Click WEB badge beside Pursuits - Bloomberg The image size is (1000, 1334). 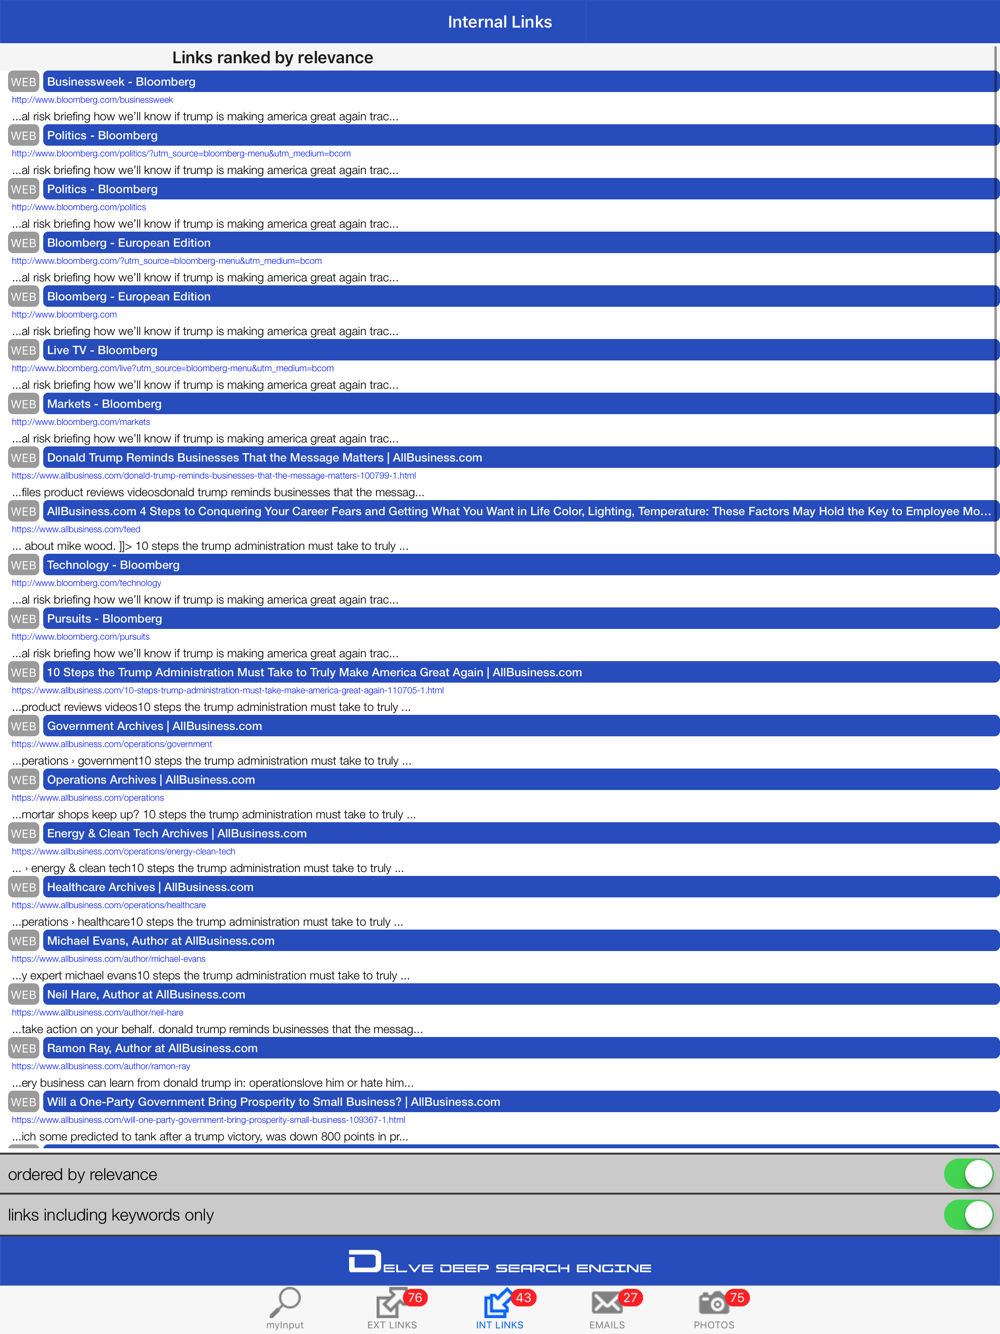tap(23, 619)
